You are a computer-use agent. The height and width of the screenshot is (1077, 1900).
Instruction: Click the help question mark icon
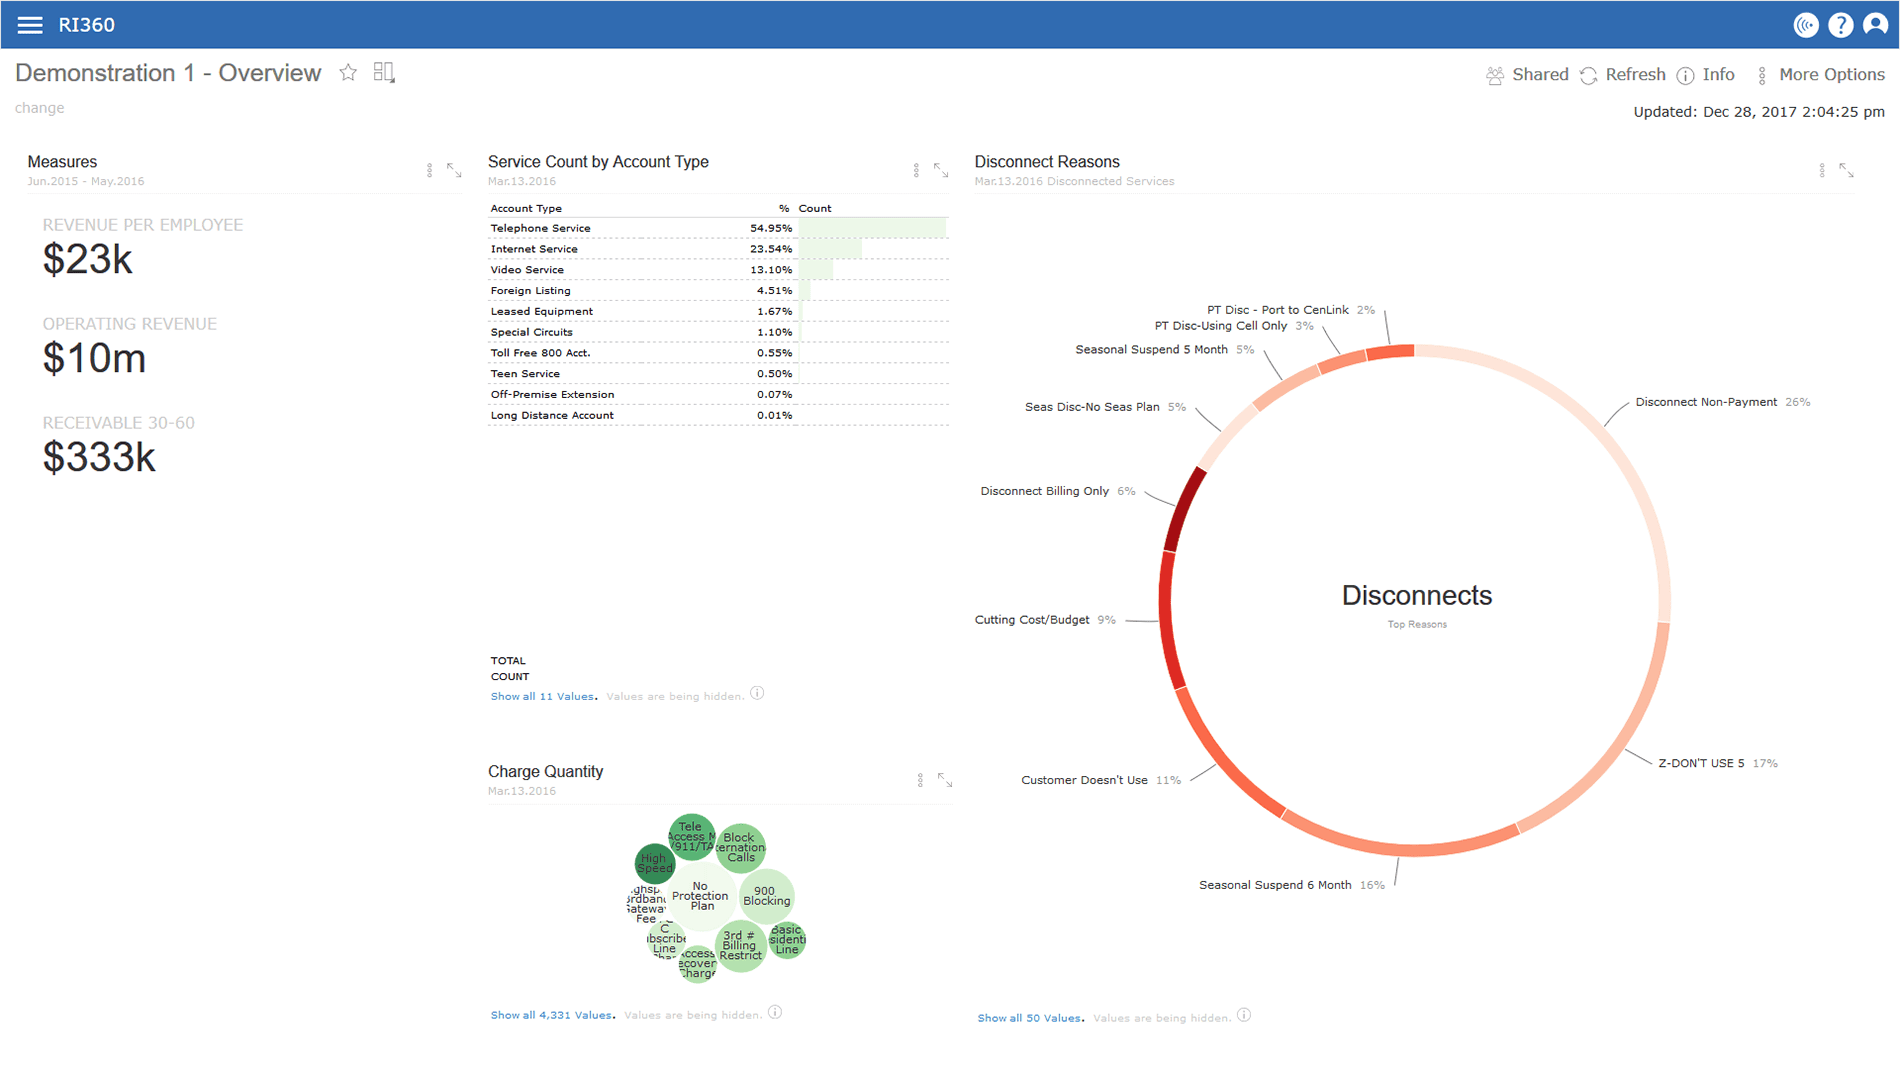1840,25
